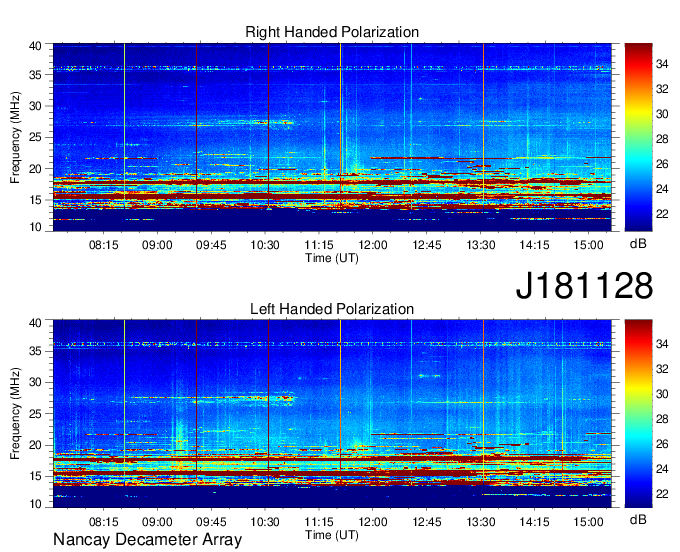680x552 pixels.
Task: Click the 35 MHz tick label on left-handed plot
Action: tap(35, 351)
